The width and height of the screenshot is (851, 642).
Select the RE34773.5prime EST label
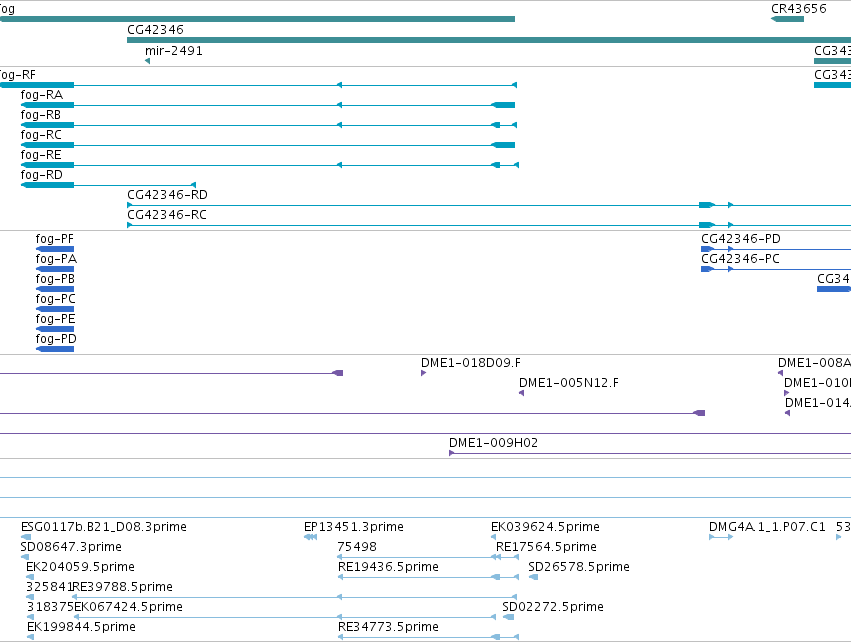click(x=388, y=627)
